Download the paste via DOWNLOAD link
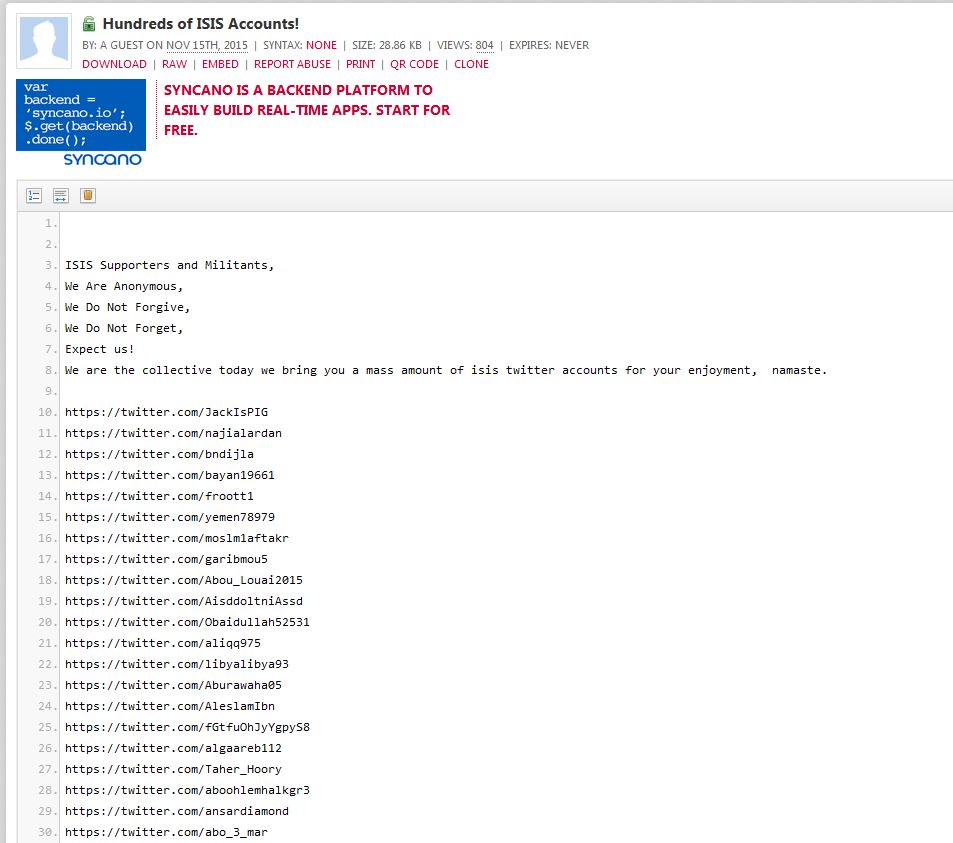Screen dimensions: 953x843 click(114, 64)
